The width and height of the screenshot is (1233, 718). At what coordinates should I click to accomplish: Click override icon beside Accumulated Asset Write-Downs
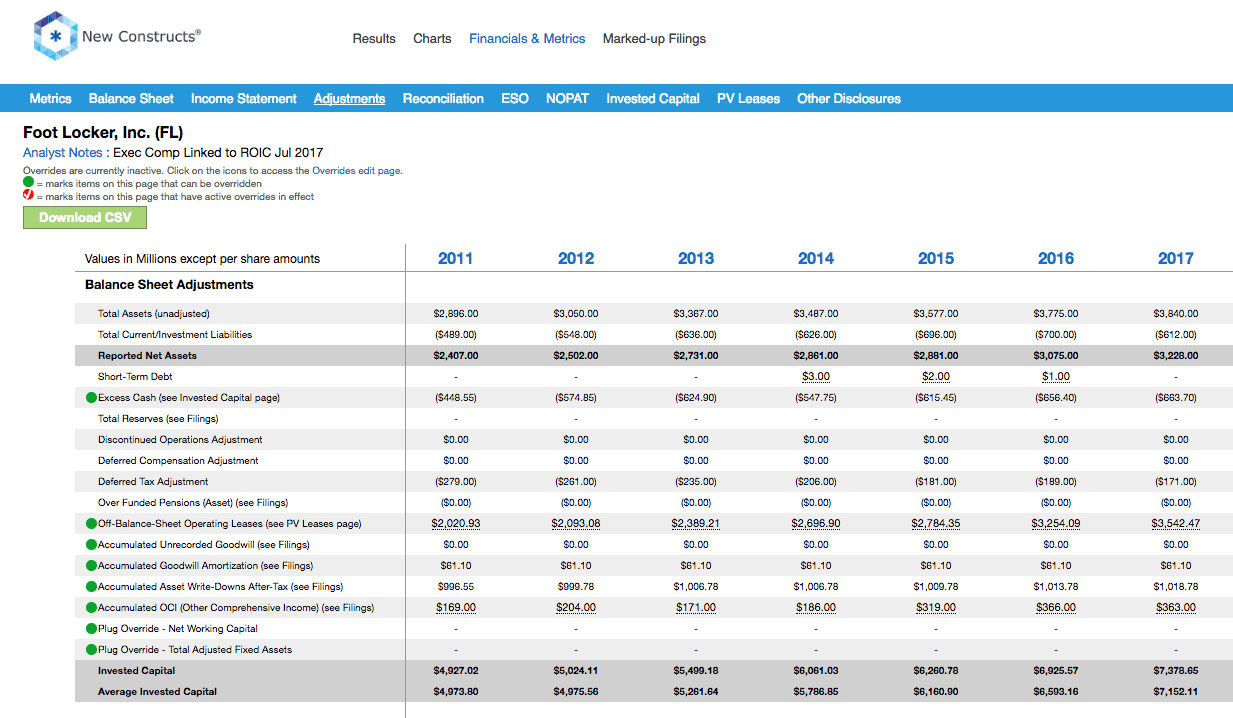click(91, 587)
